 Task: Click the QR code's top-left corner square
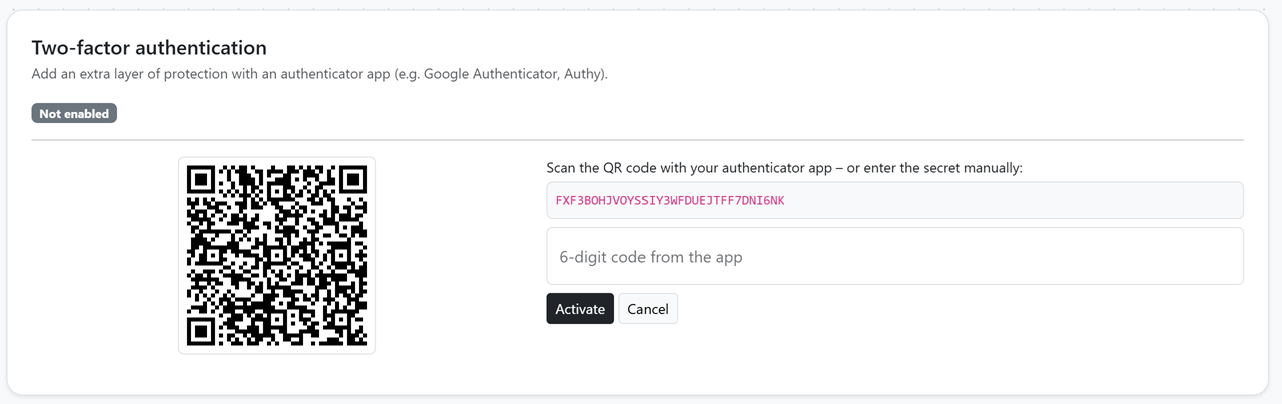click(202, 180)
